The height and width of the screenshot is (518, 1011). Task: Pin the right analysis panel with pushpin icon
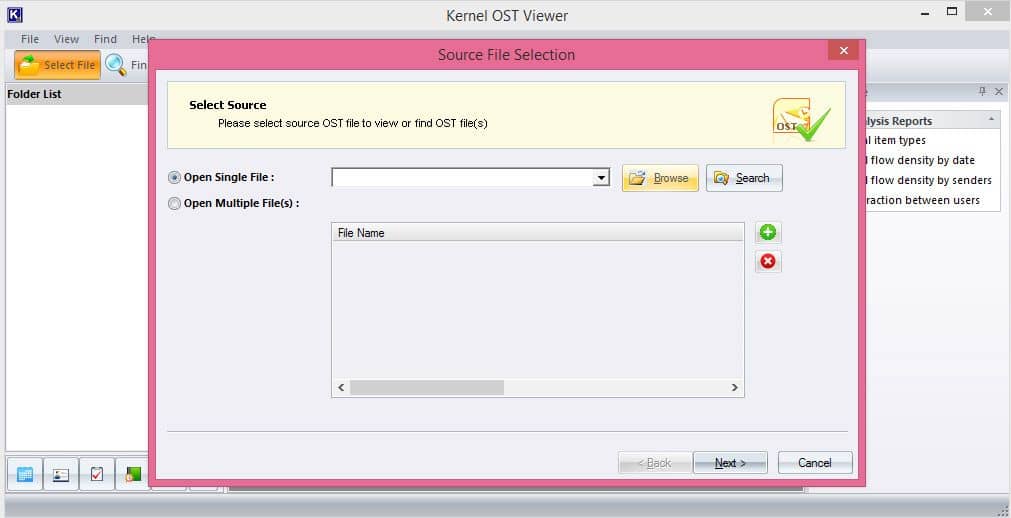pyautogui.click(x=983, y=92)
